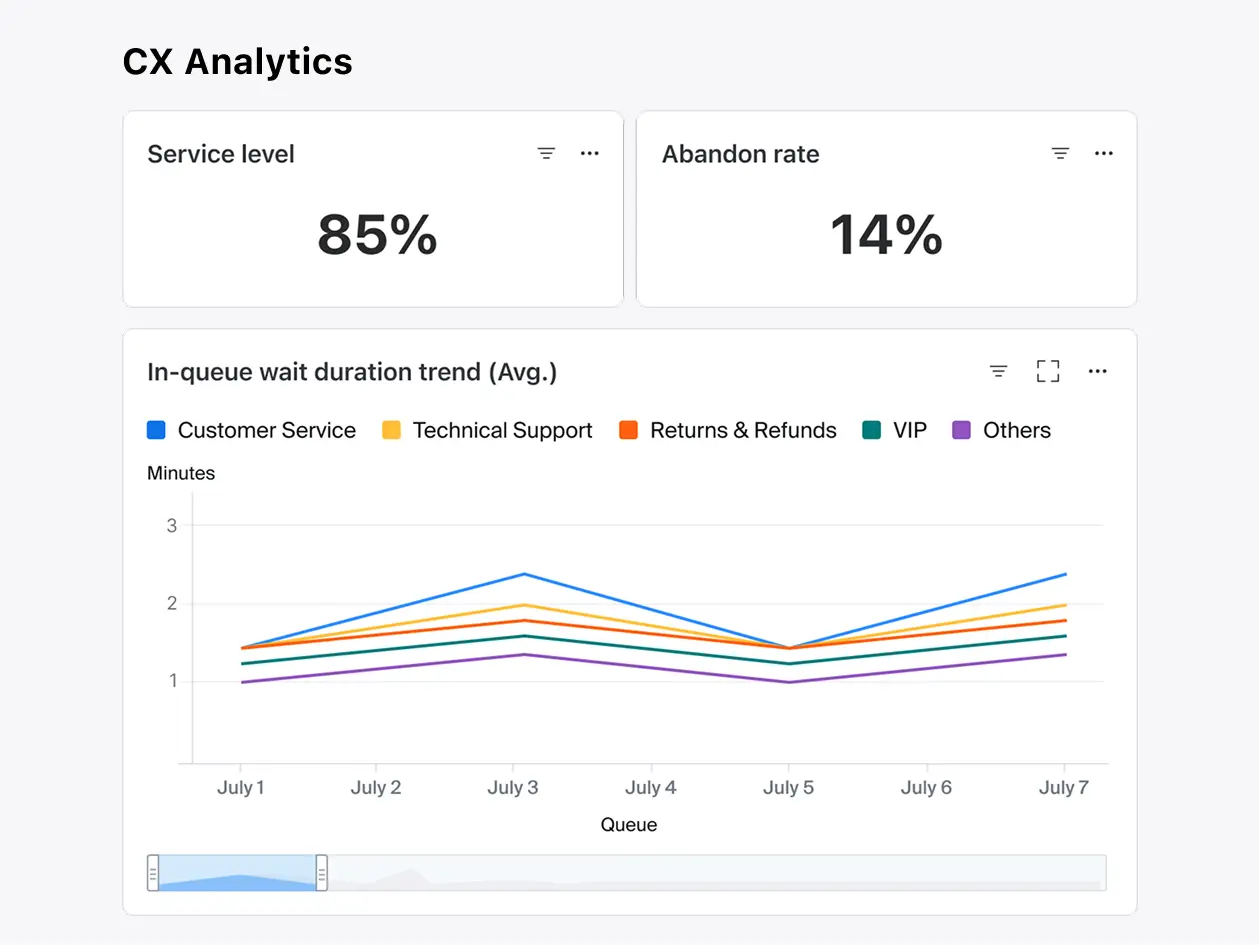Click the CX Analytics page title
This screenshot has height=945, width=1259.
237,62
